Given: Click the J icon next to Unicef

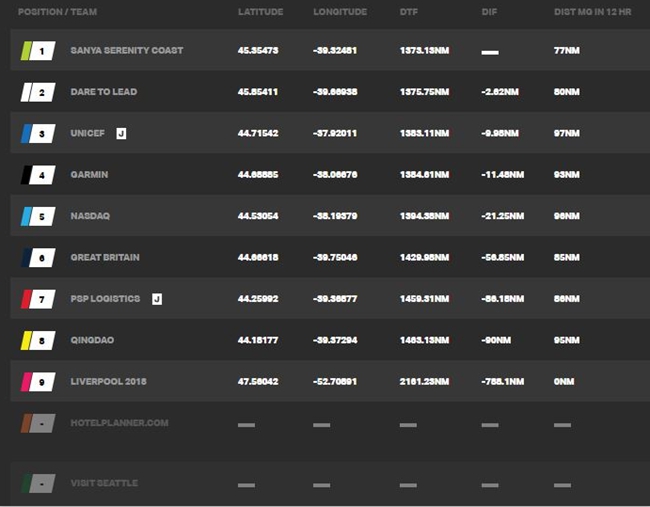Looking at the screenshot, I should click(x=121, y=133).
